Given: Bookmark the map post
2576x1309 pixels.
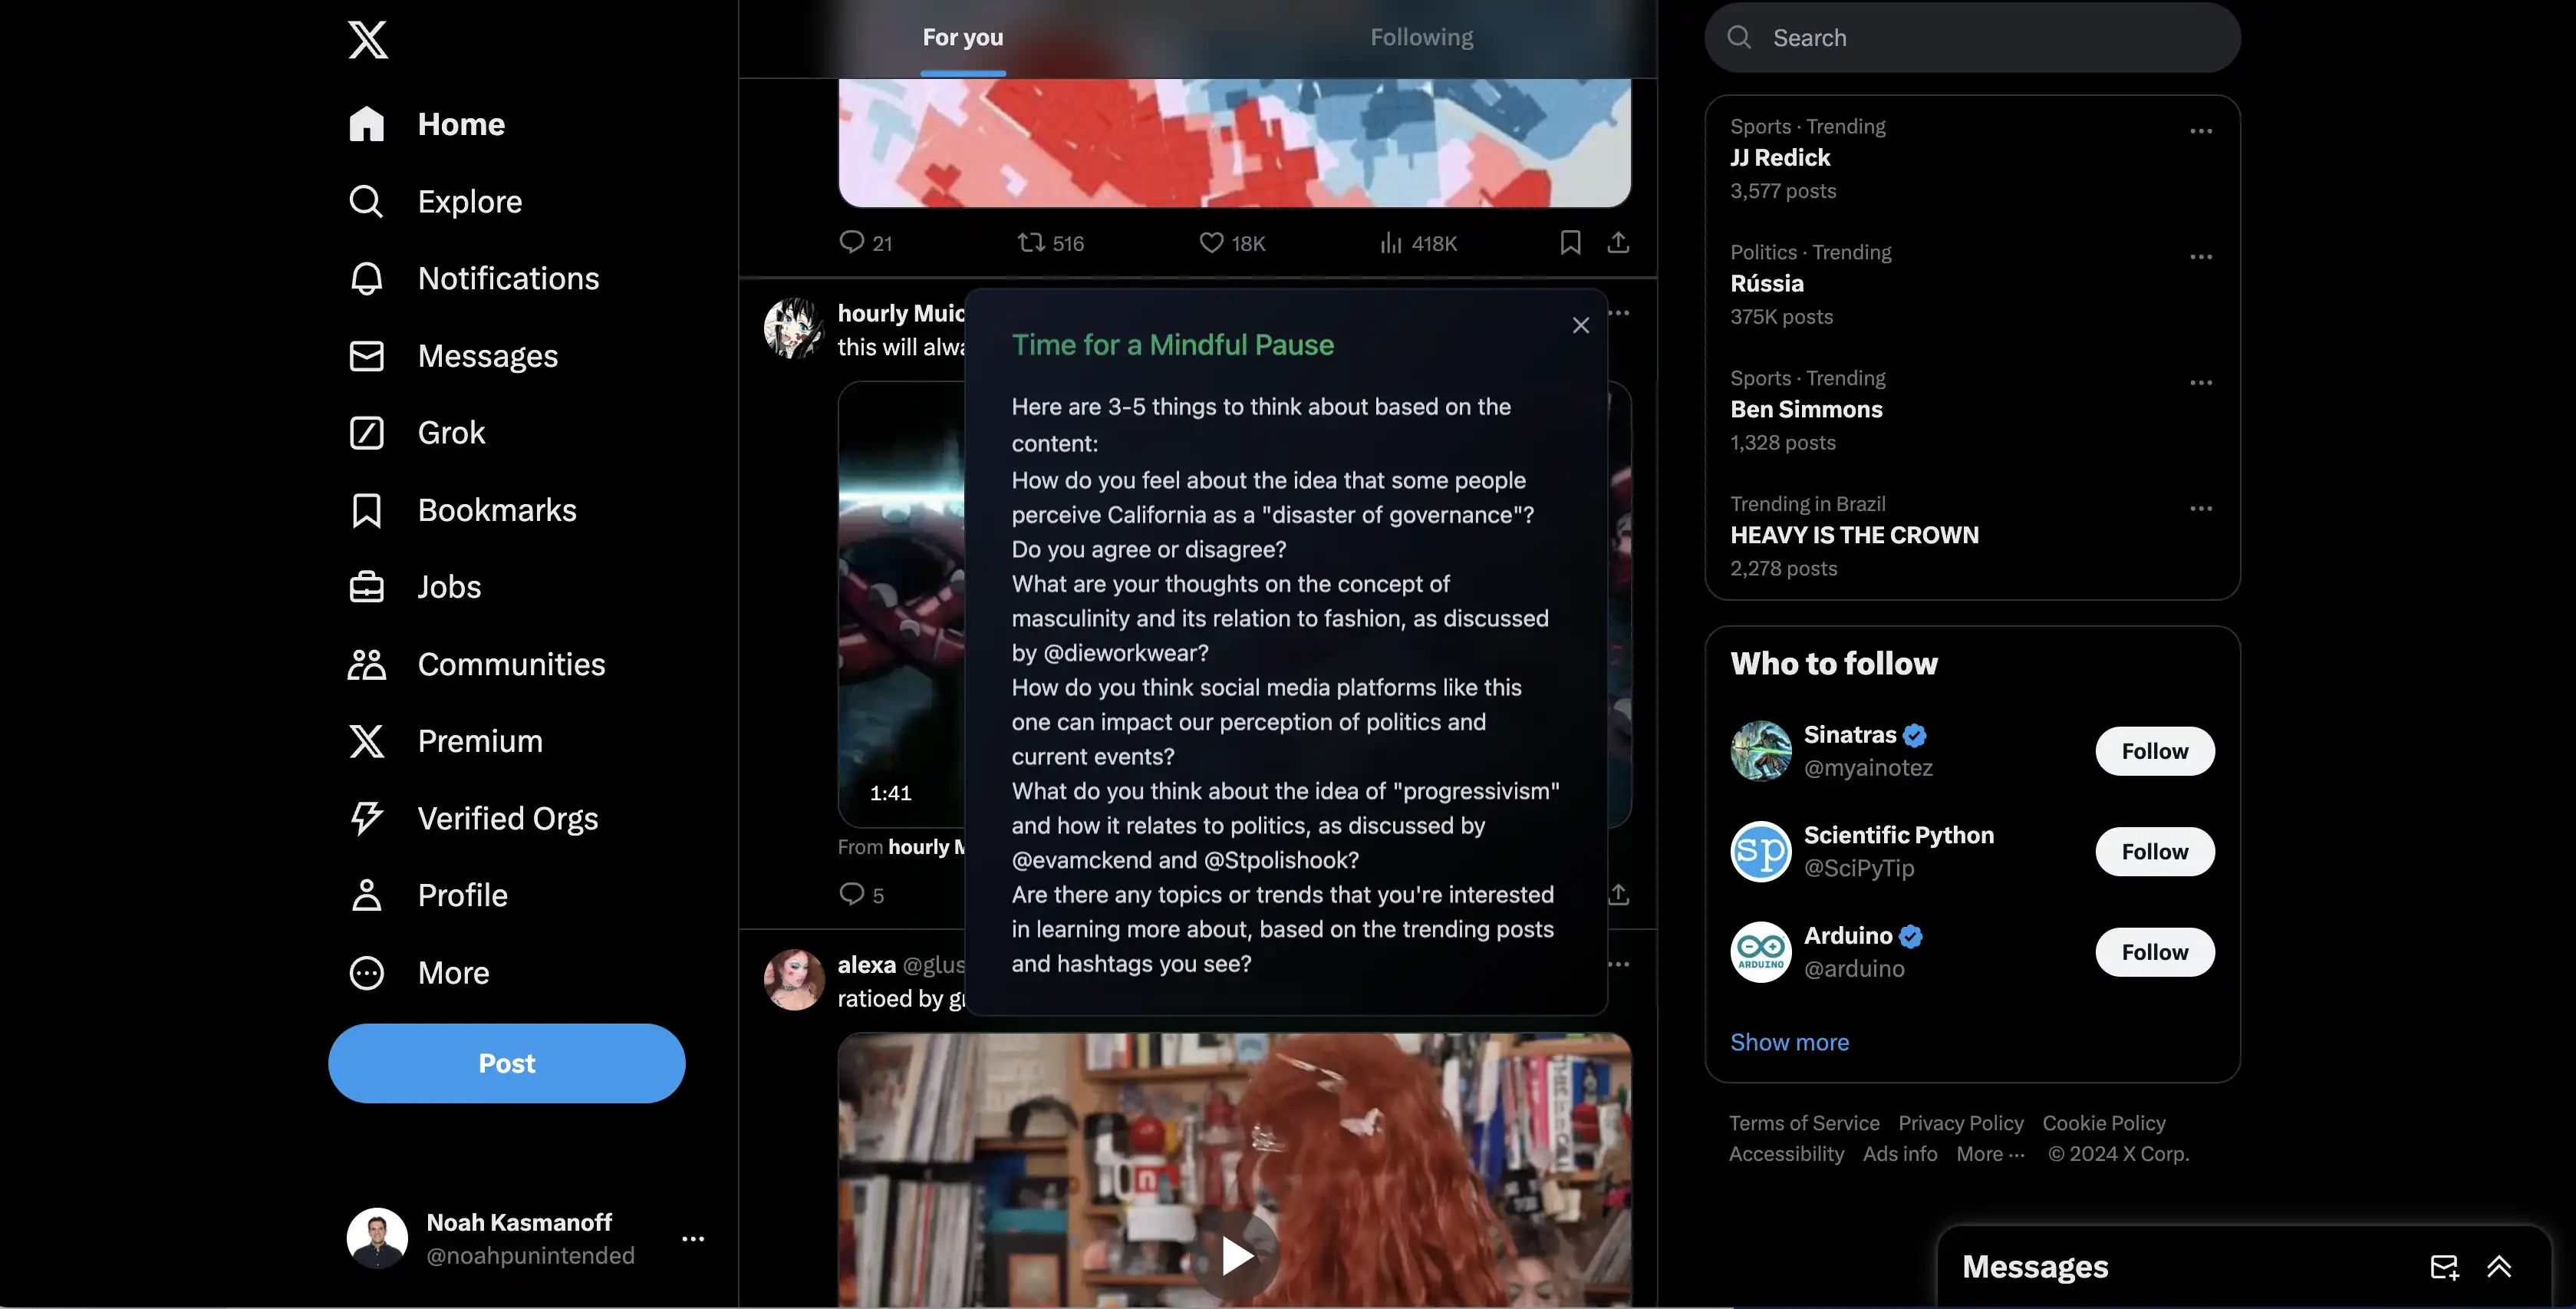Looking at the screenshot, I should click(x=1570, y=242).
